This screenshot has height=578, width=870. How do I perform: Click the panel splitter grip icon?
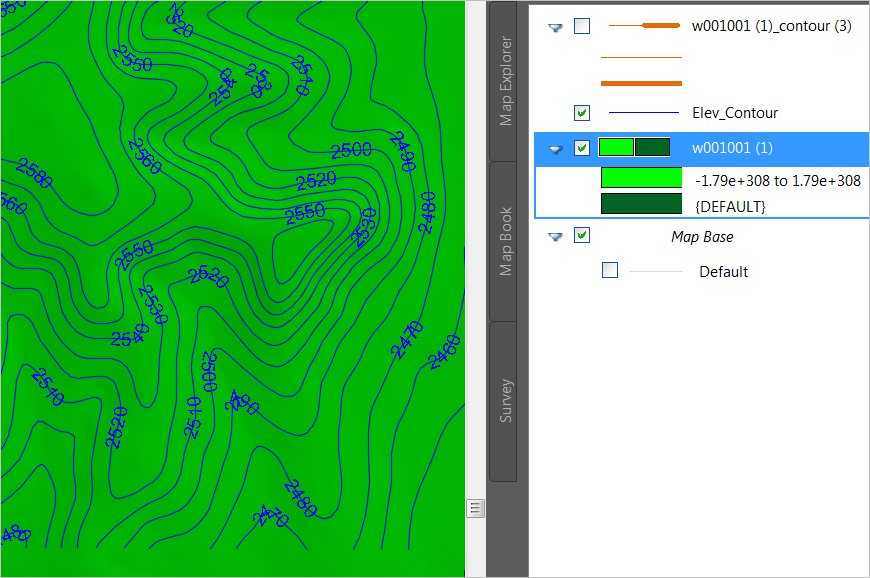475,507
